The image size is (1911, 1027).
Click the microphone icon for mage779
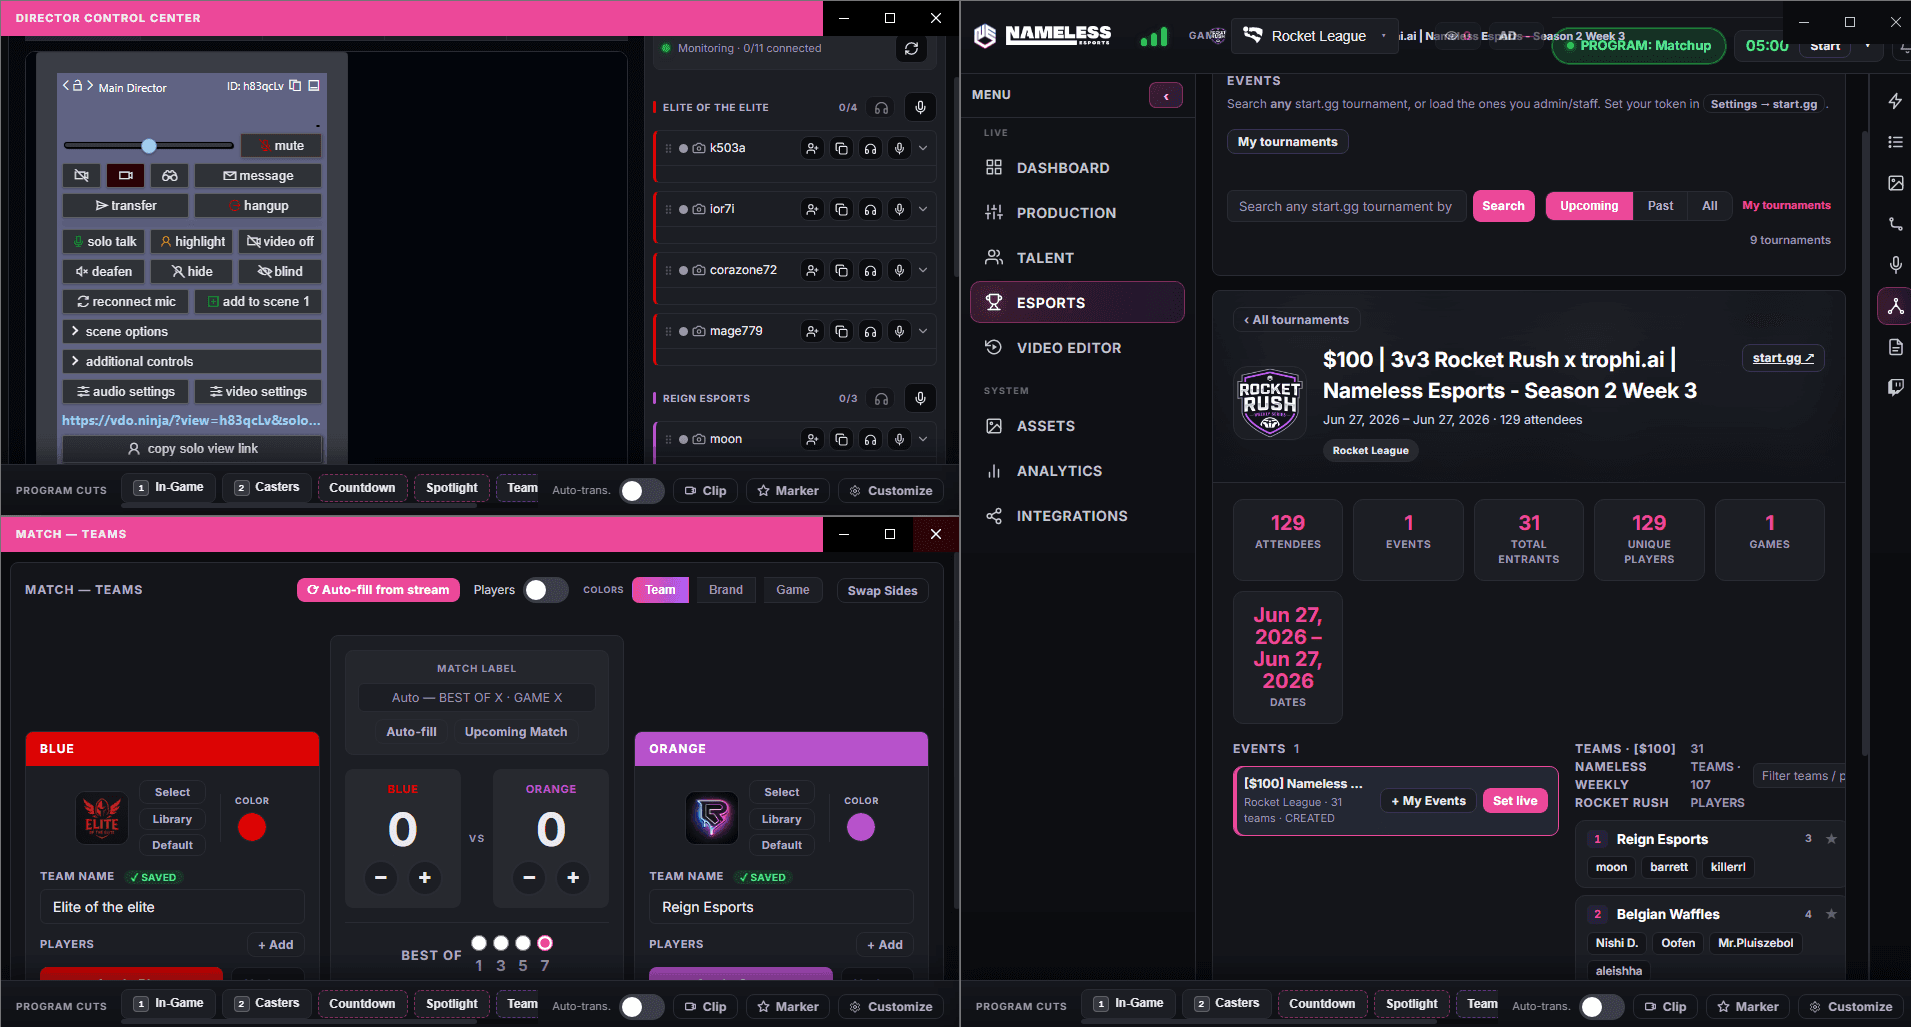pos(899,331)
